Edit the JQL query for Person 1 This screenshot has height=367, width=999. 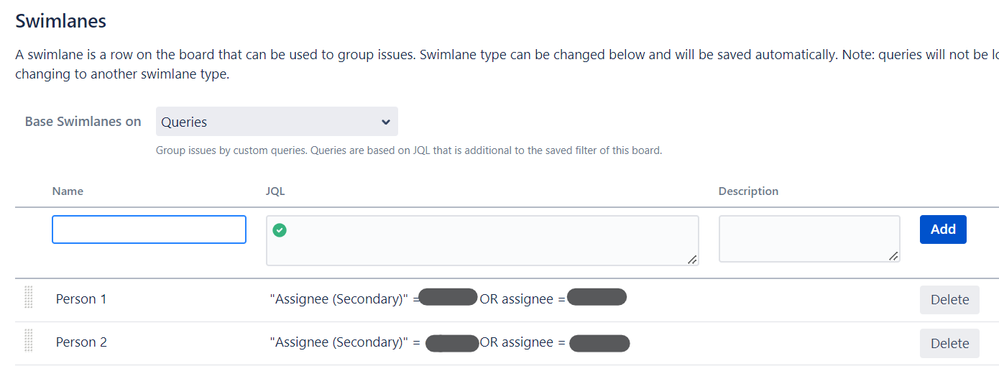447,298
